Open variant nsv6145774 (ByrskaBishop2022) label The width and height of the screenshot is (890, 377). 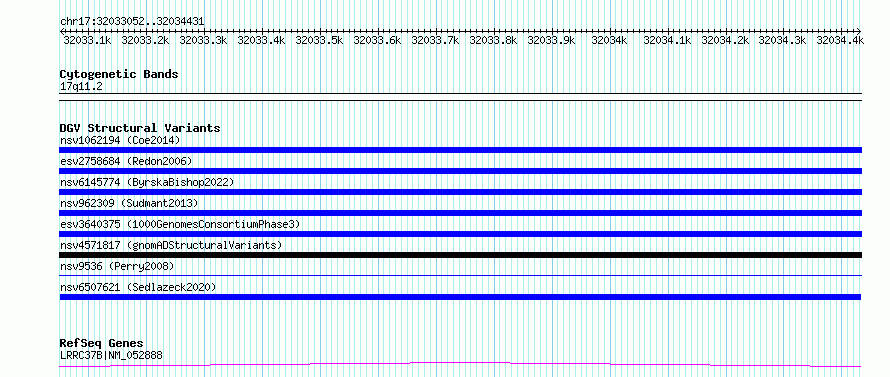[147, 182]
